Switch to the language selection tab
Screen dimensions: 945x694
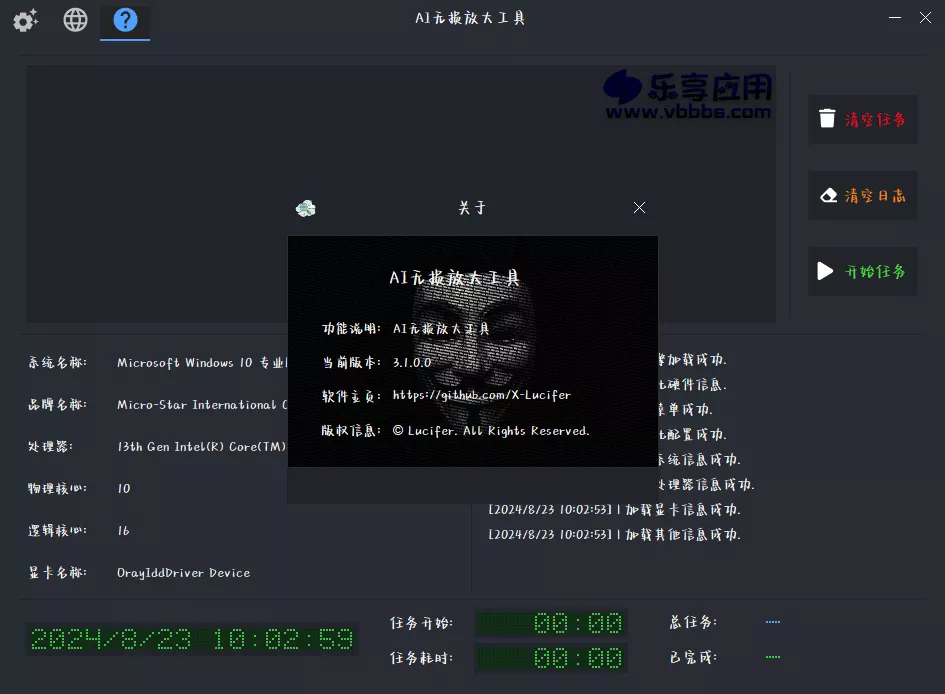tap(74, 18)
